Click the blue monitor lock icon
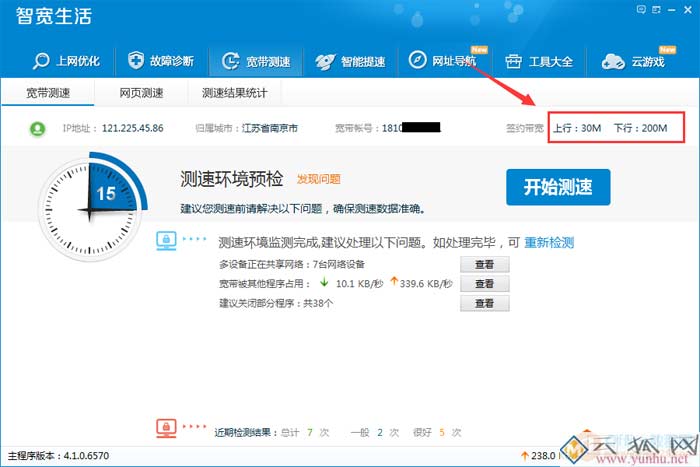The width and height of the screenshot is (700, 467). click(x=166, y=240)
